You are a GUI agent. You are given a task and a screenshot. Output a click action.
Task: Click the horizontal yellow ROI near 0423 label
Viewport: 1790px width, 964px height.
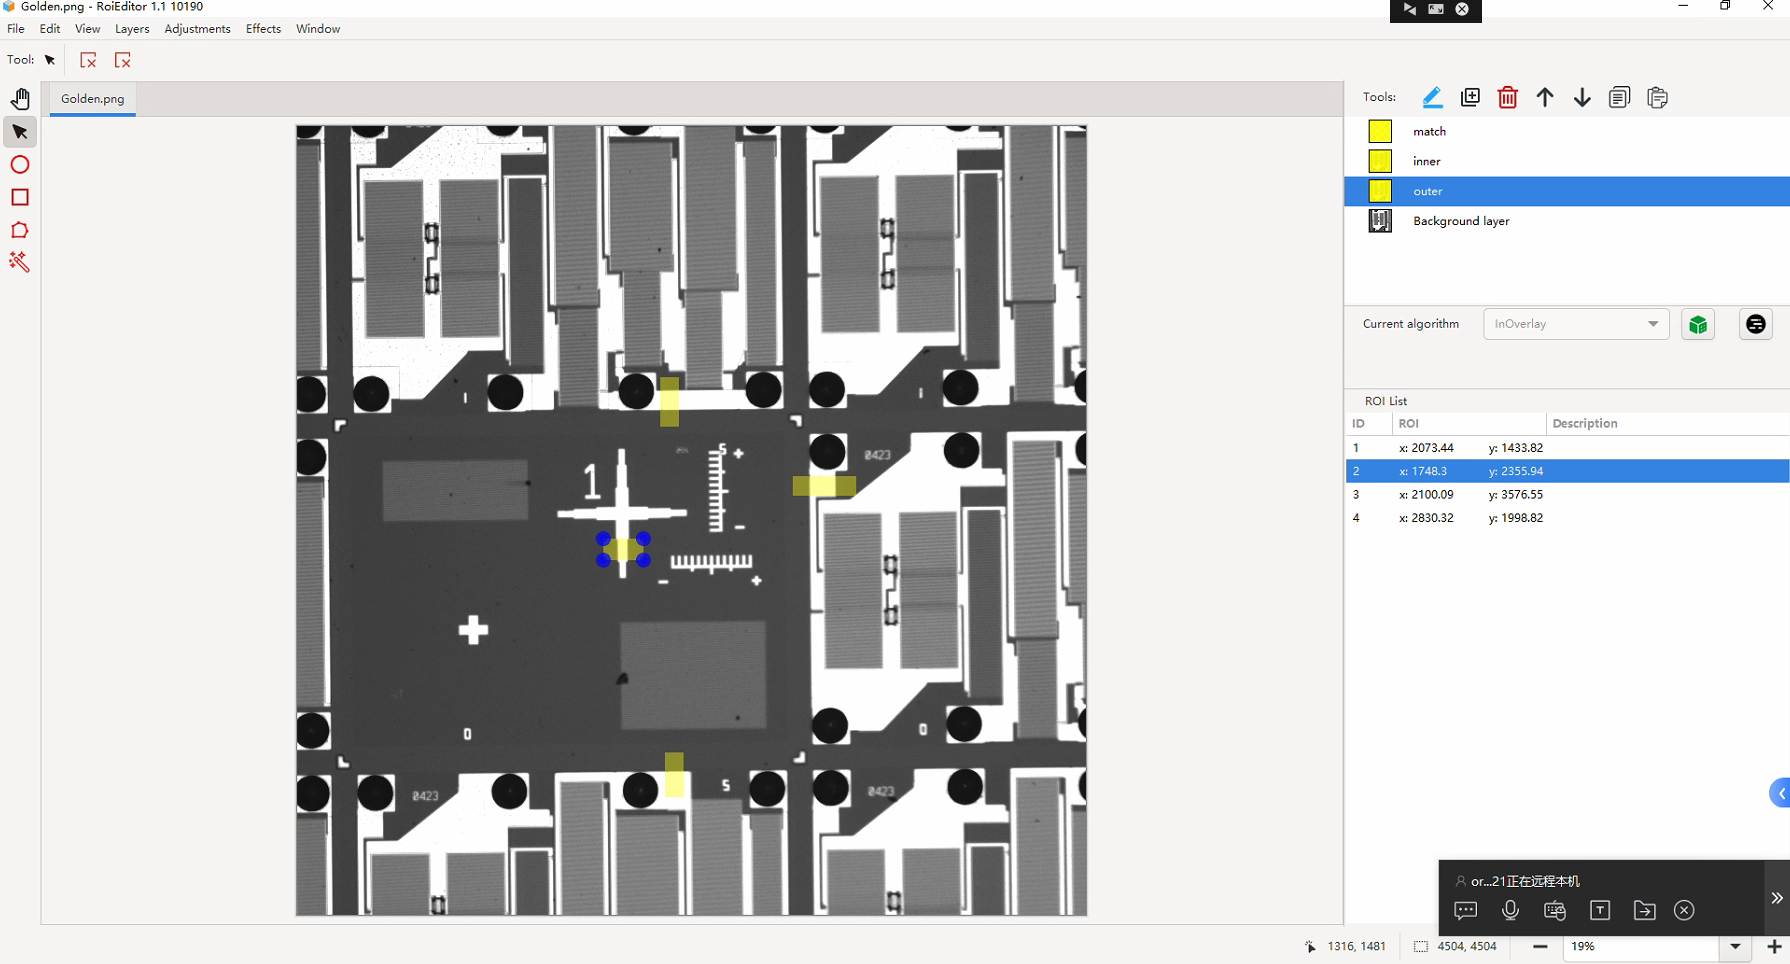coord(824,486)
